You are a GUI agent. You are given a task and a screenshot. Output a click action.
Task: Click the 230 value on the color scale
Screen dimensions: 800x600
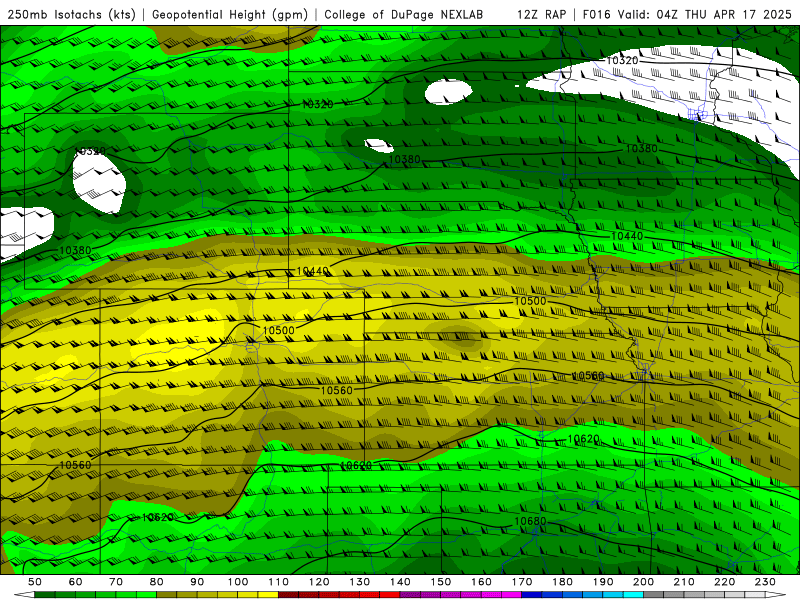click(765, 582)
